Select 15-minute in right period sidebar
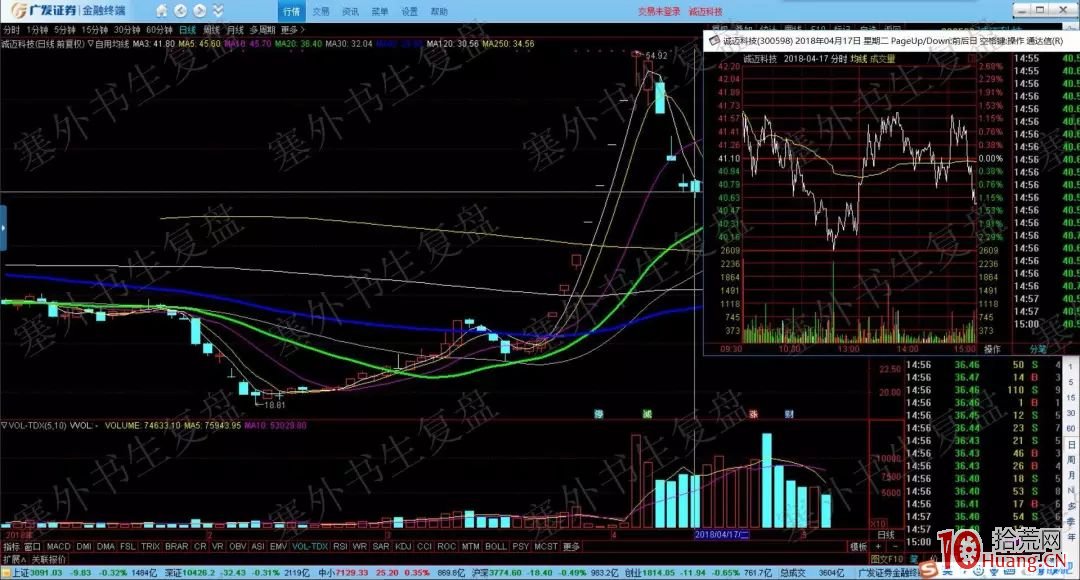The height and width of the screenshot is (580, 1080). 1070,397
